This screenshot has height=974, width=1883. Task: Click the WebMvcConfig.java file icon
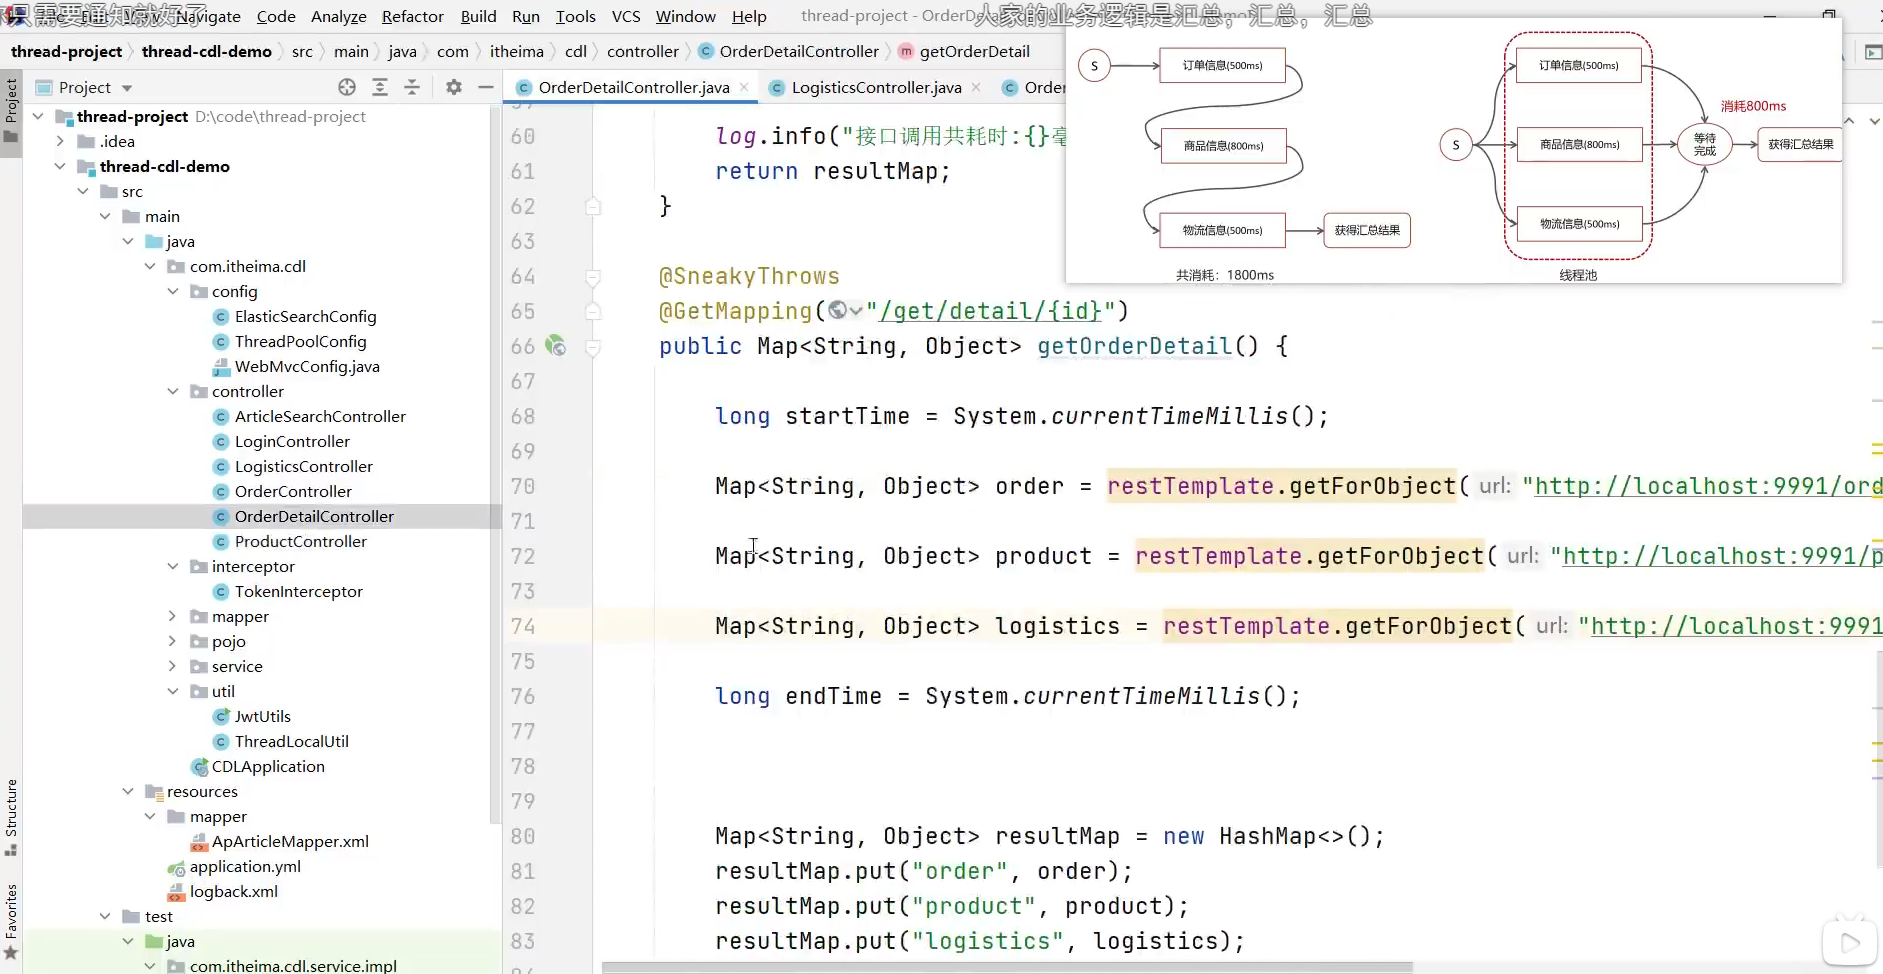point(222,366)
